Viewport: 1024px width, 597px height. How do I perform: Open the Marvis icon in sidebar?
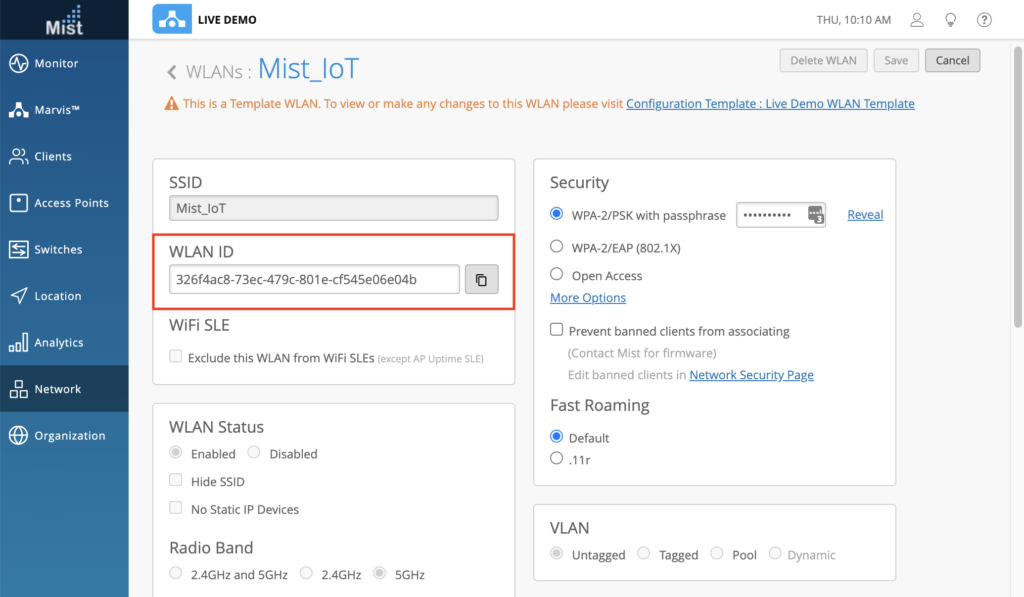coord(18,110)
